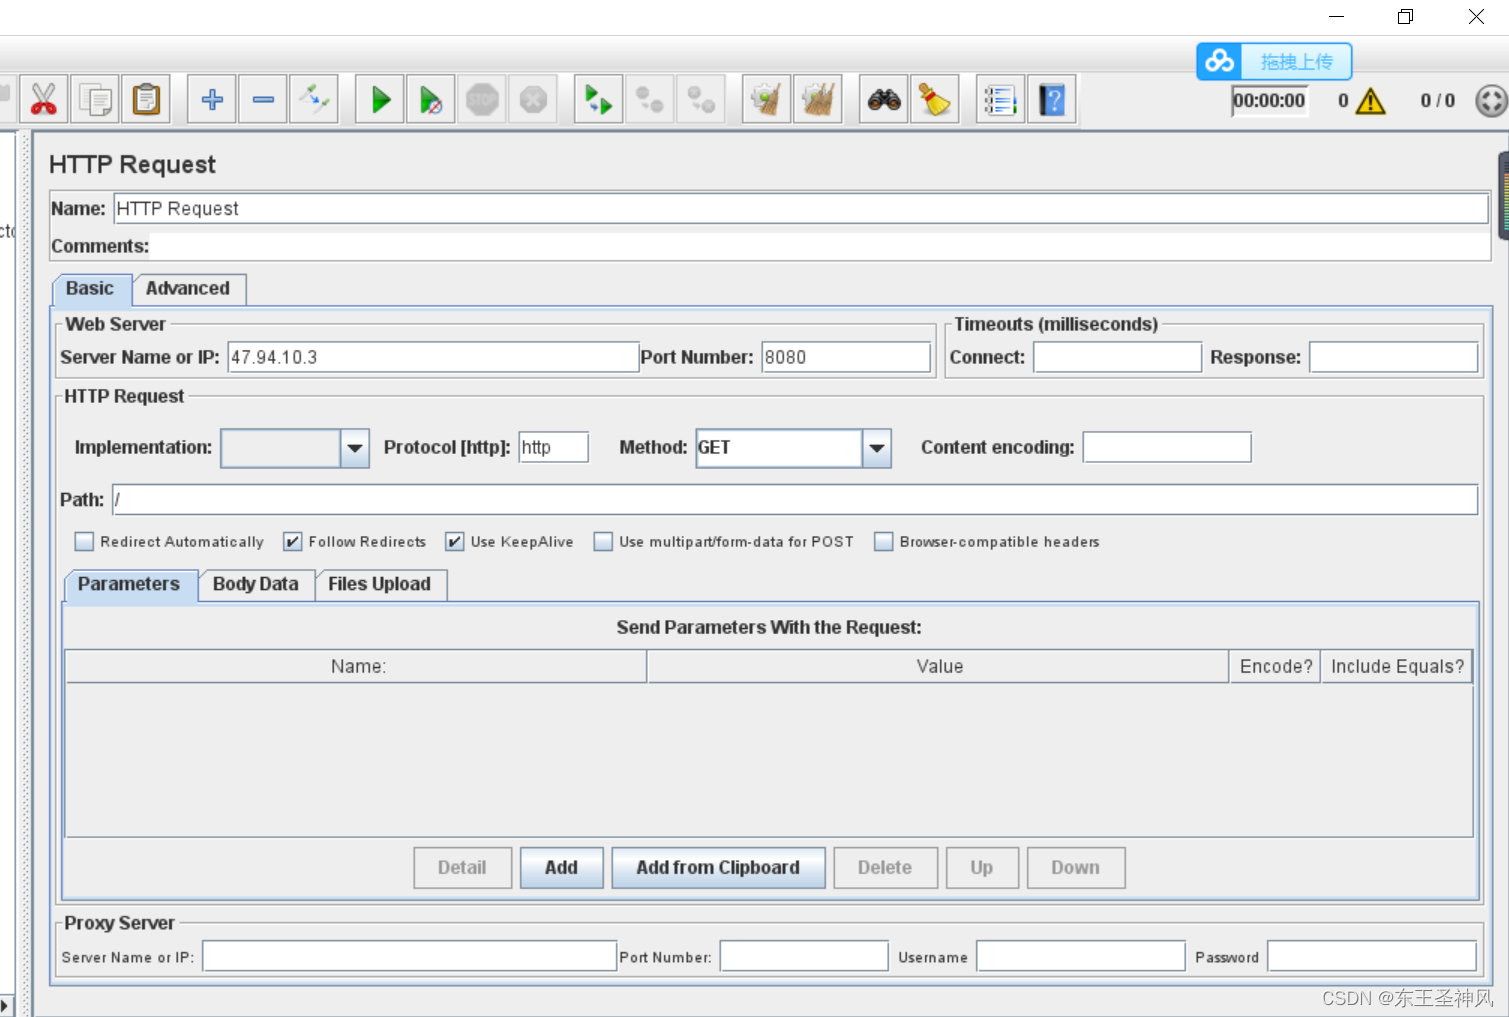
Task: Click the Add plus toolbar icon
Action: (212, 100)
